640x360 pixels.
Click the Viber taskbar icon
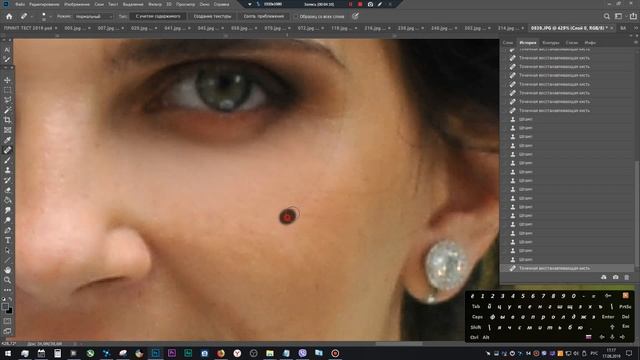[x=302, y=353]
